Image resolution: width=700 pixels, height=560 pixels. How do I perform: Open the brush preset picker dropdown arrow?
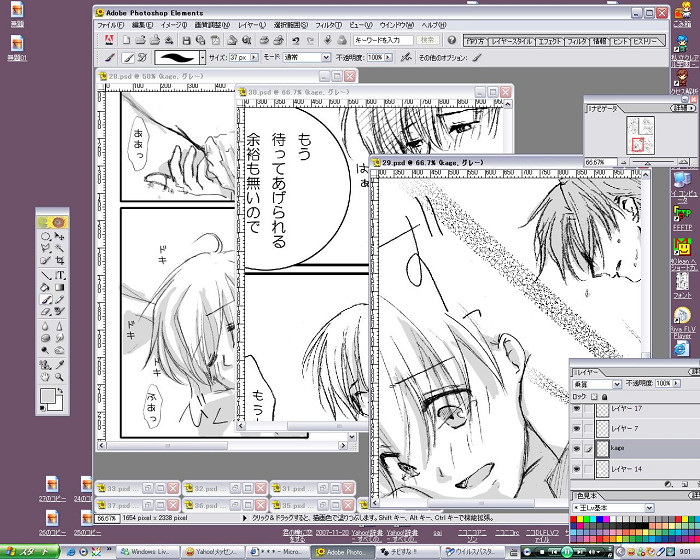202,58
